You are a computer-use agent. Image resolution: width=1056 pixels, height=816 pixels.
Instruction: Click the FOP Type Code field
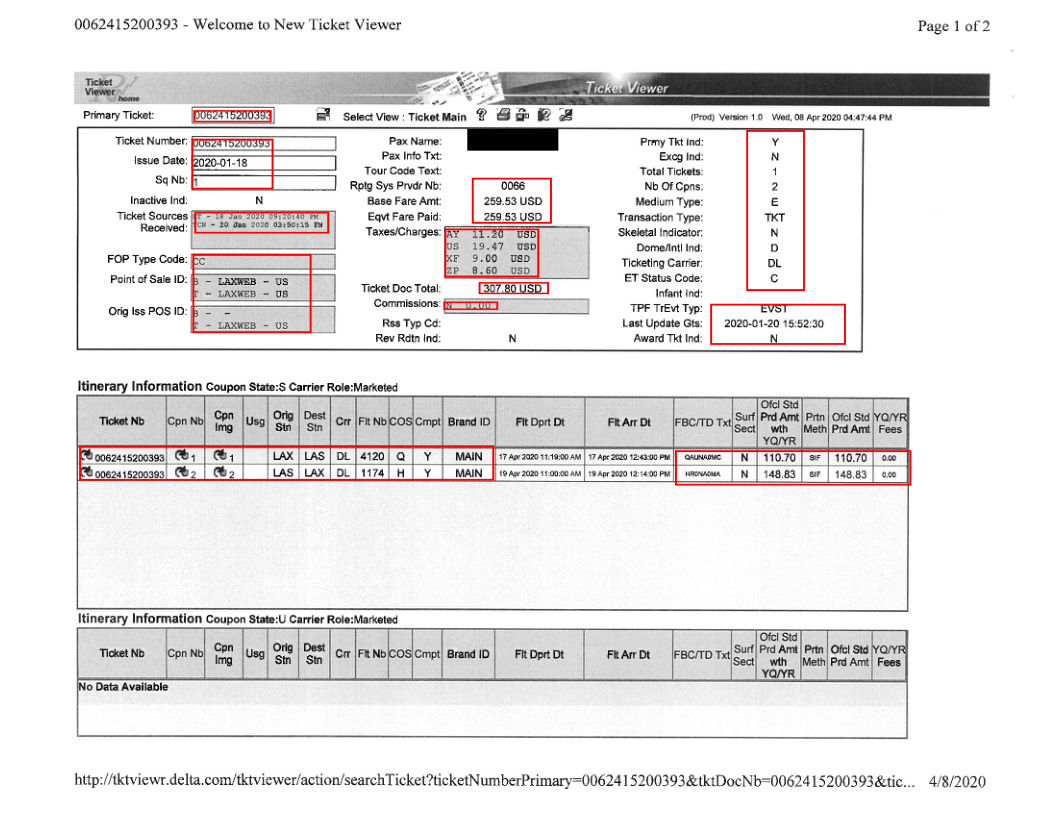[x=250, y=260]
